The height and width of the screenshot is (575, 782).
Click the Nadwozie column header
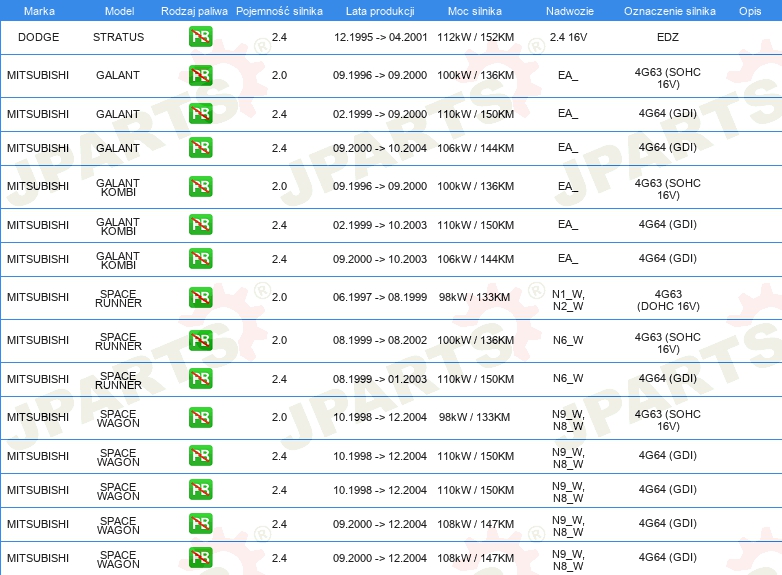point(570,11)
